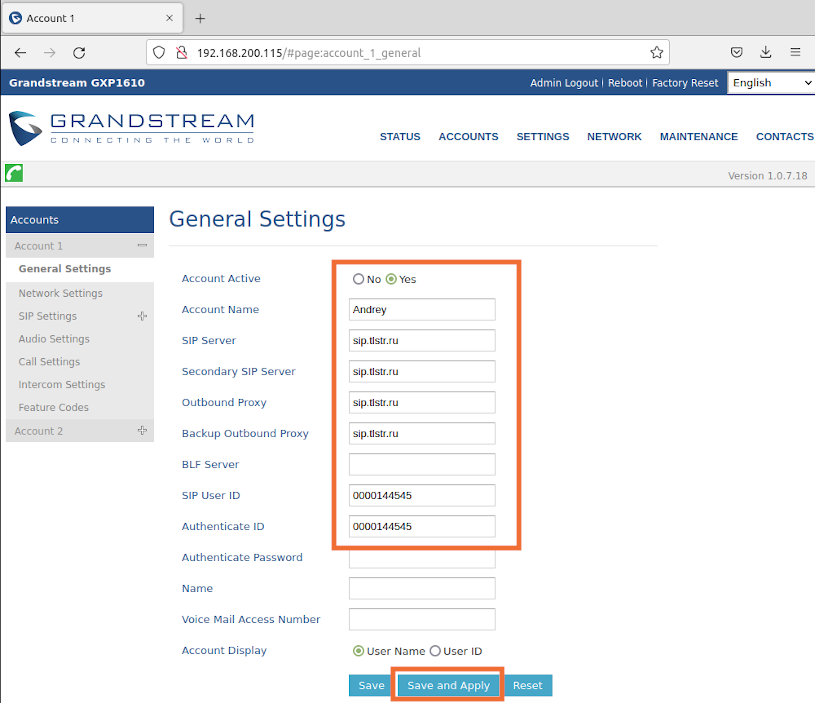The image size is (815, 703).
Task: Open the Pocket save icon
Action: tap(737, 52)
